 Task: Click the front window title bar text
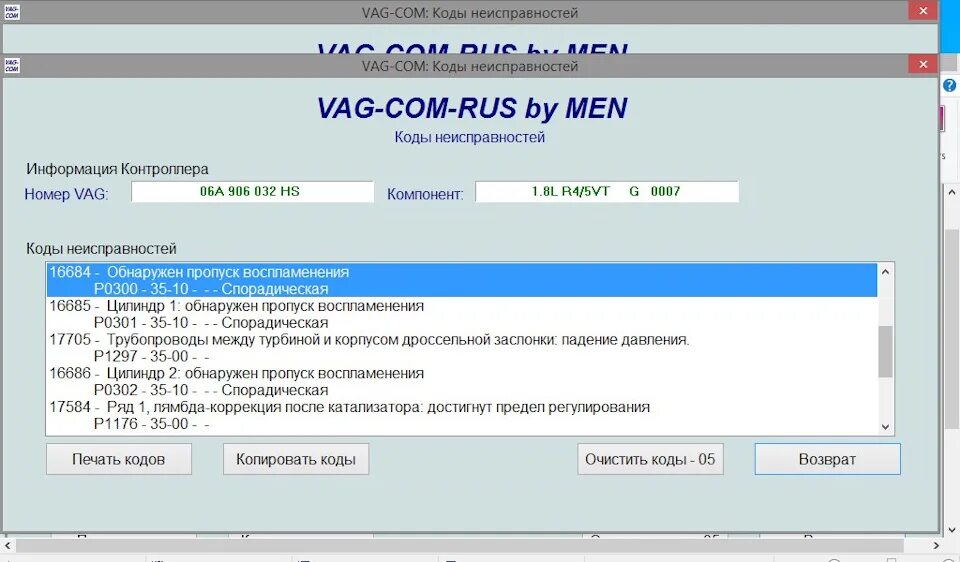point(470,66)
